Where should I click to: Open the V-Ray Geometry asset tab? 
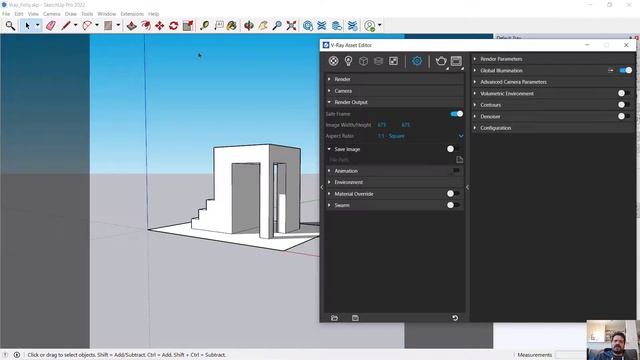[363, 61]
